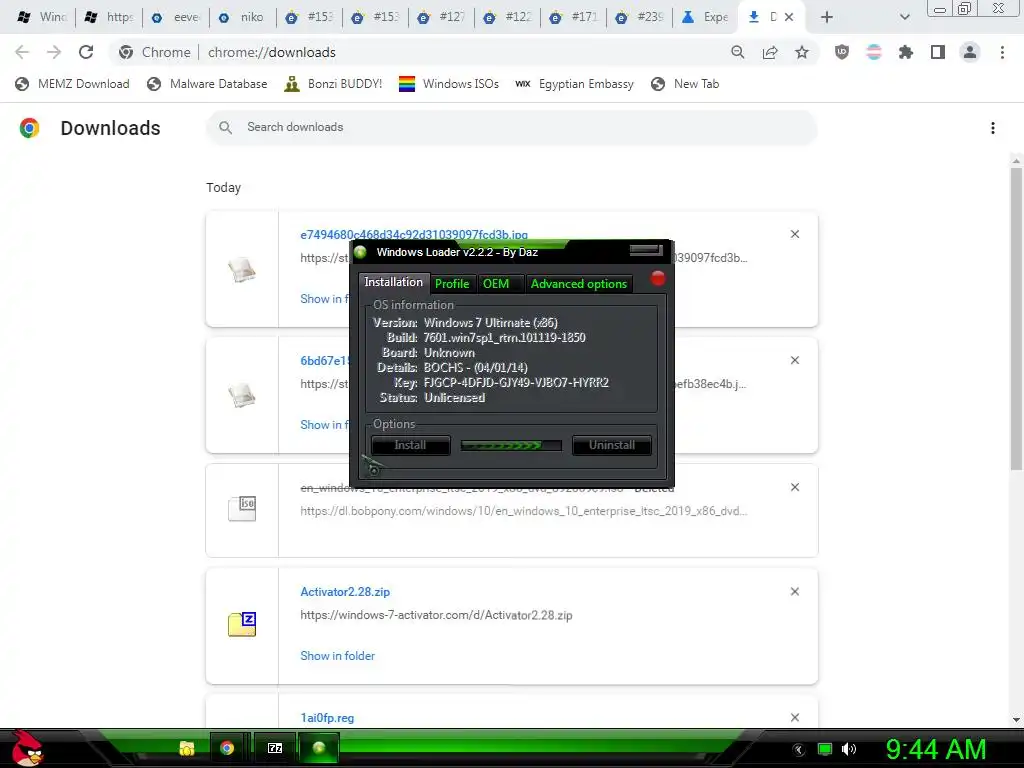Click the zoom magnifier icon in address bar
Image resolution: width=1024 pixels, height=768 pixels.
tap(738, 52)
